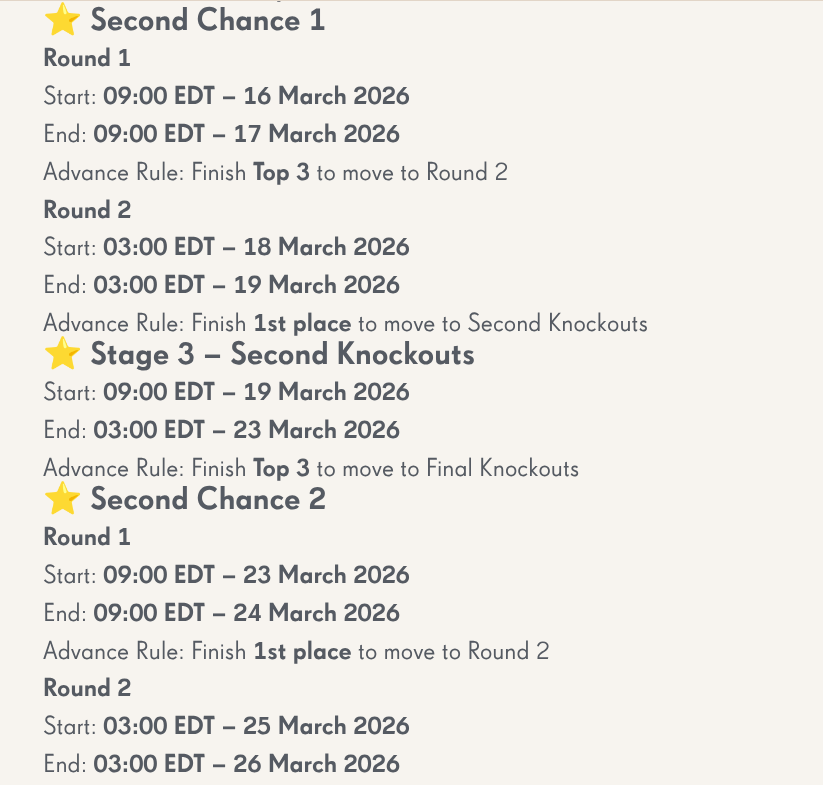Click the Stage 3 – Second Knockouts heading

[282, 355]
